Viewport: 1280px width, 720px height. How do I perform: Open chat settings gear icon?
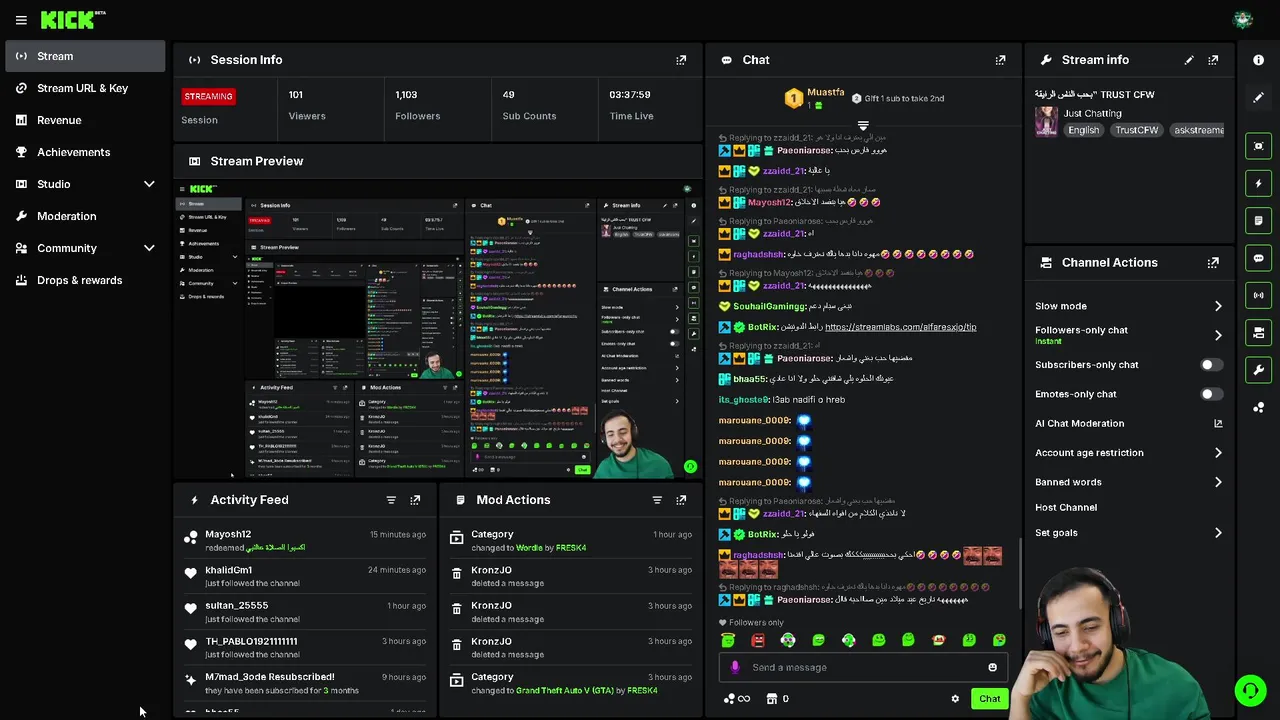955,699
